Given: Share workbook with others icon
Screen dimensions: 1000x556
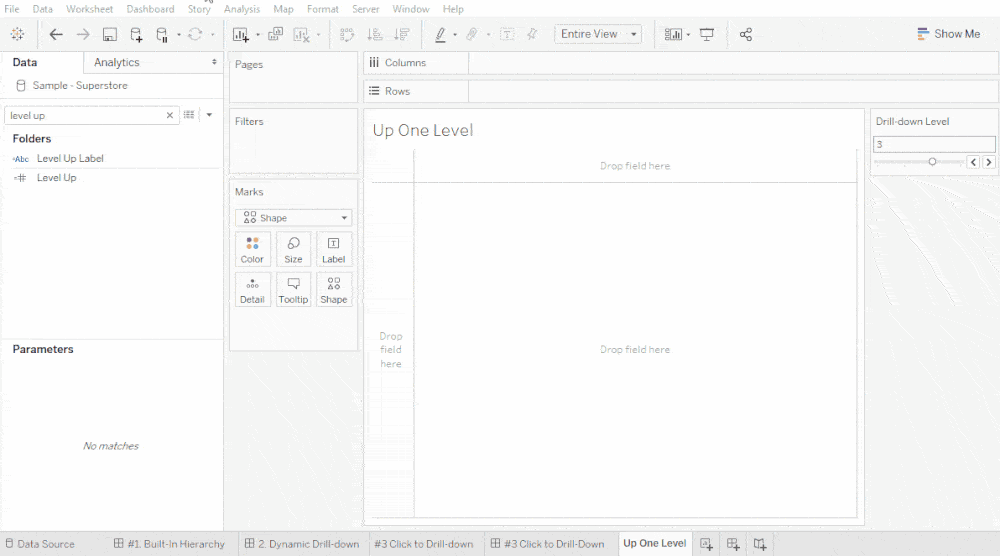Looking at the screenshot, I should pyautogui.click(x=746, y=34).
